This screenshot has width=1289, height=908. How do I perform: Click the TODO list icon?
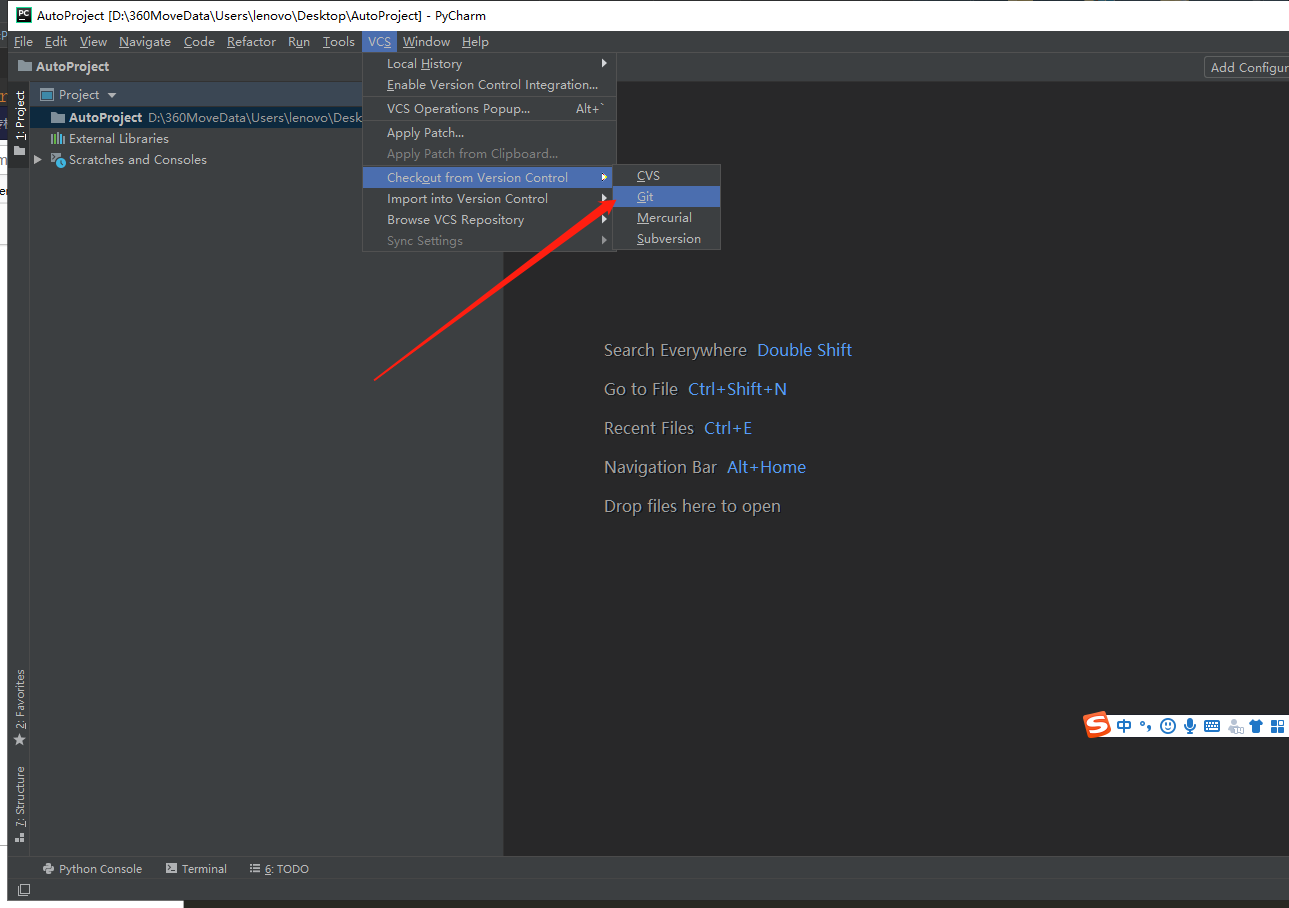[255, 869]
